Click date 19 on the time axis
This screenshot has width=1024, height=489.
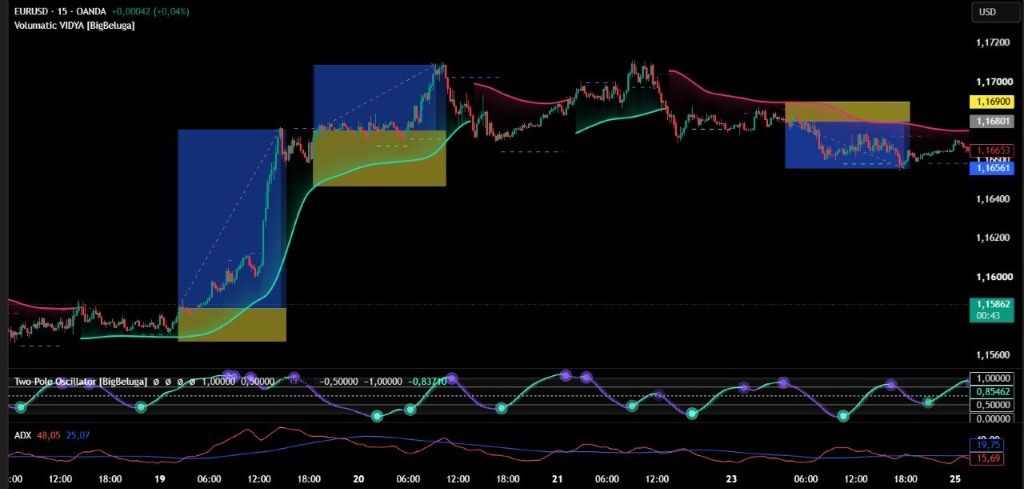pyautogui.click(x=160, y=479)
